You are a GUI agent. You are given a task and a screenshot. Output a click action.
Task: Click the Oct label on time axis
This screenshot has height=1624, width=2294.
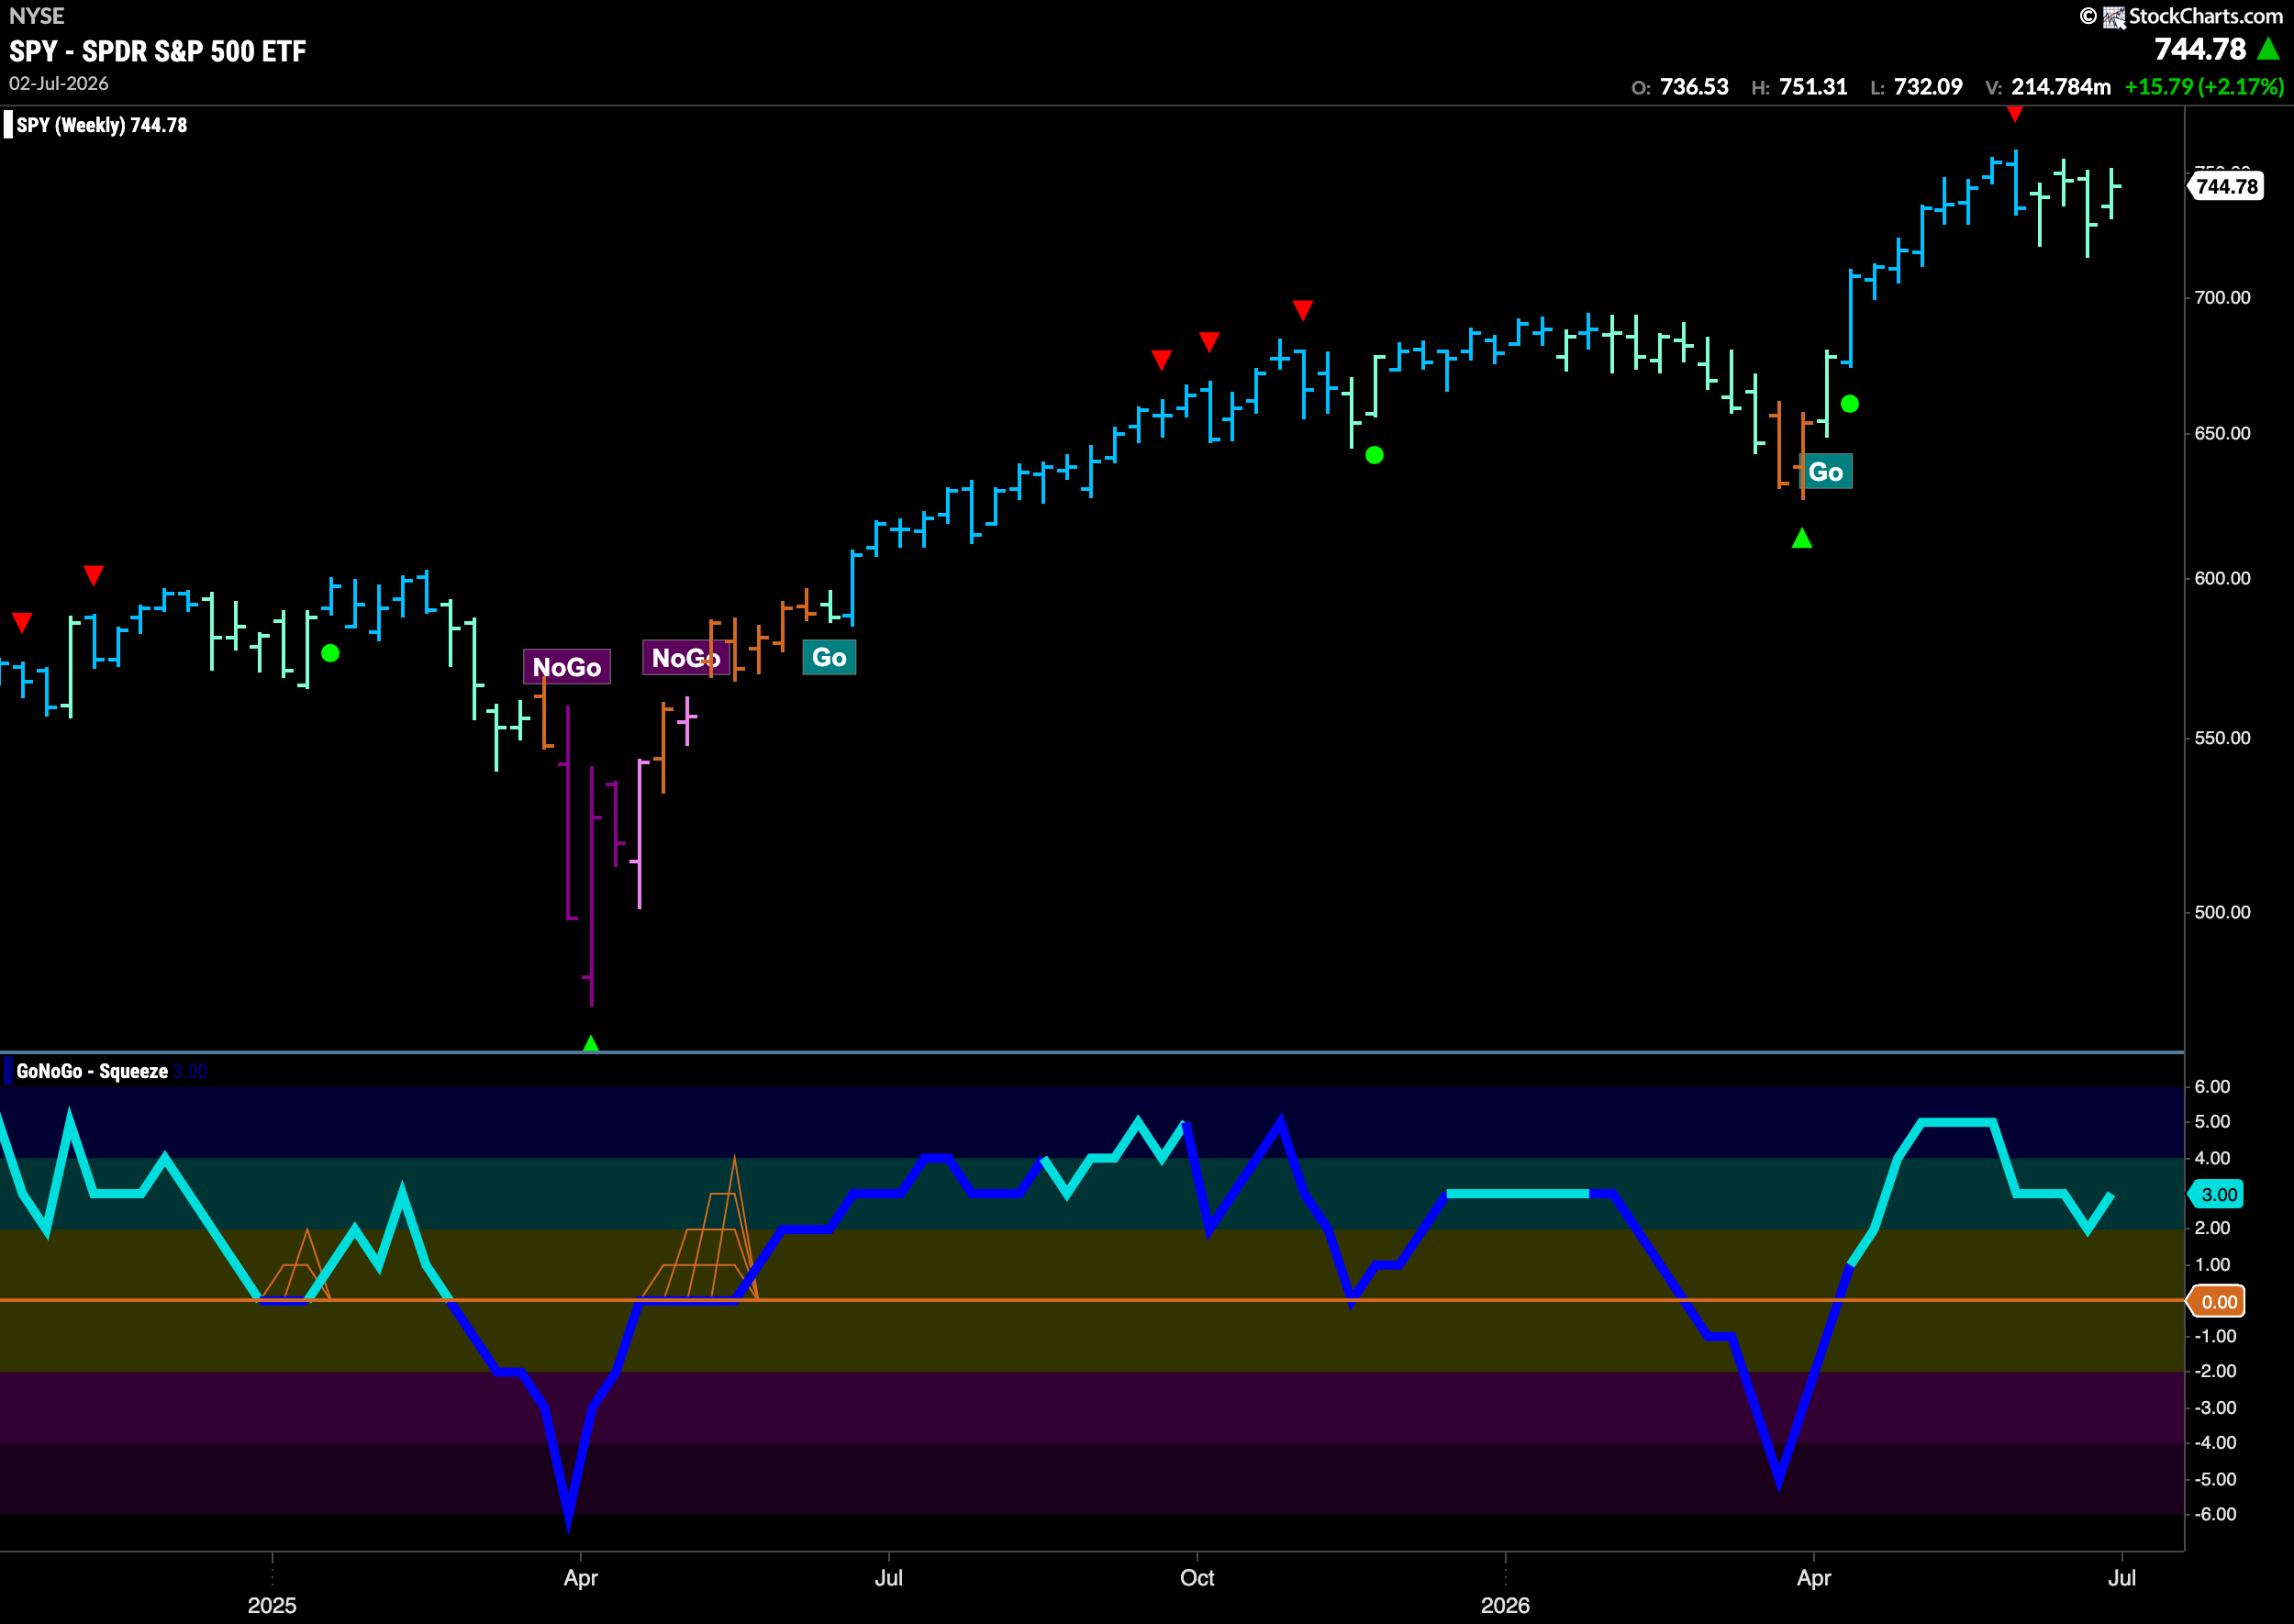click(1197, 1577)
